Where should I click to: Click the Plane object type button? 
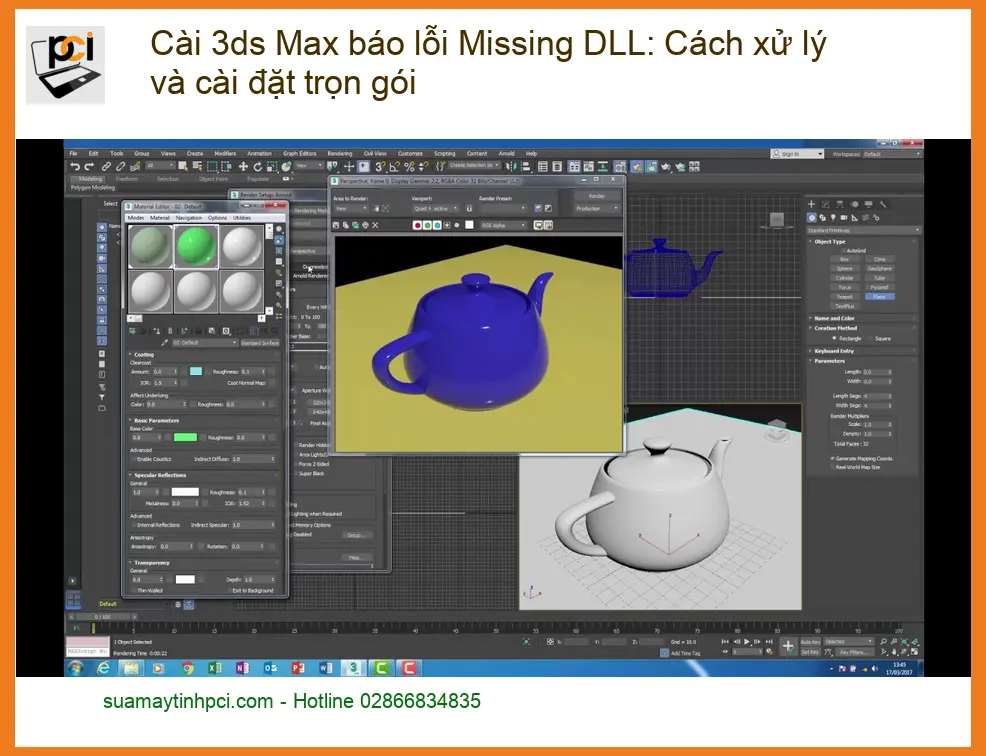(x=879, y=296)
